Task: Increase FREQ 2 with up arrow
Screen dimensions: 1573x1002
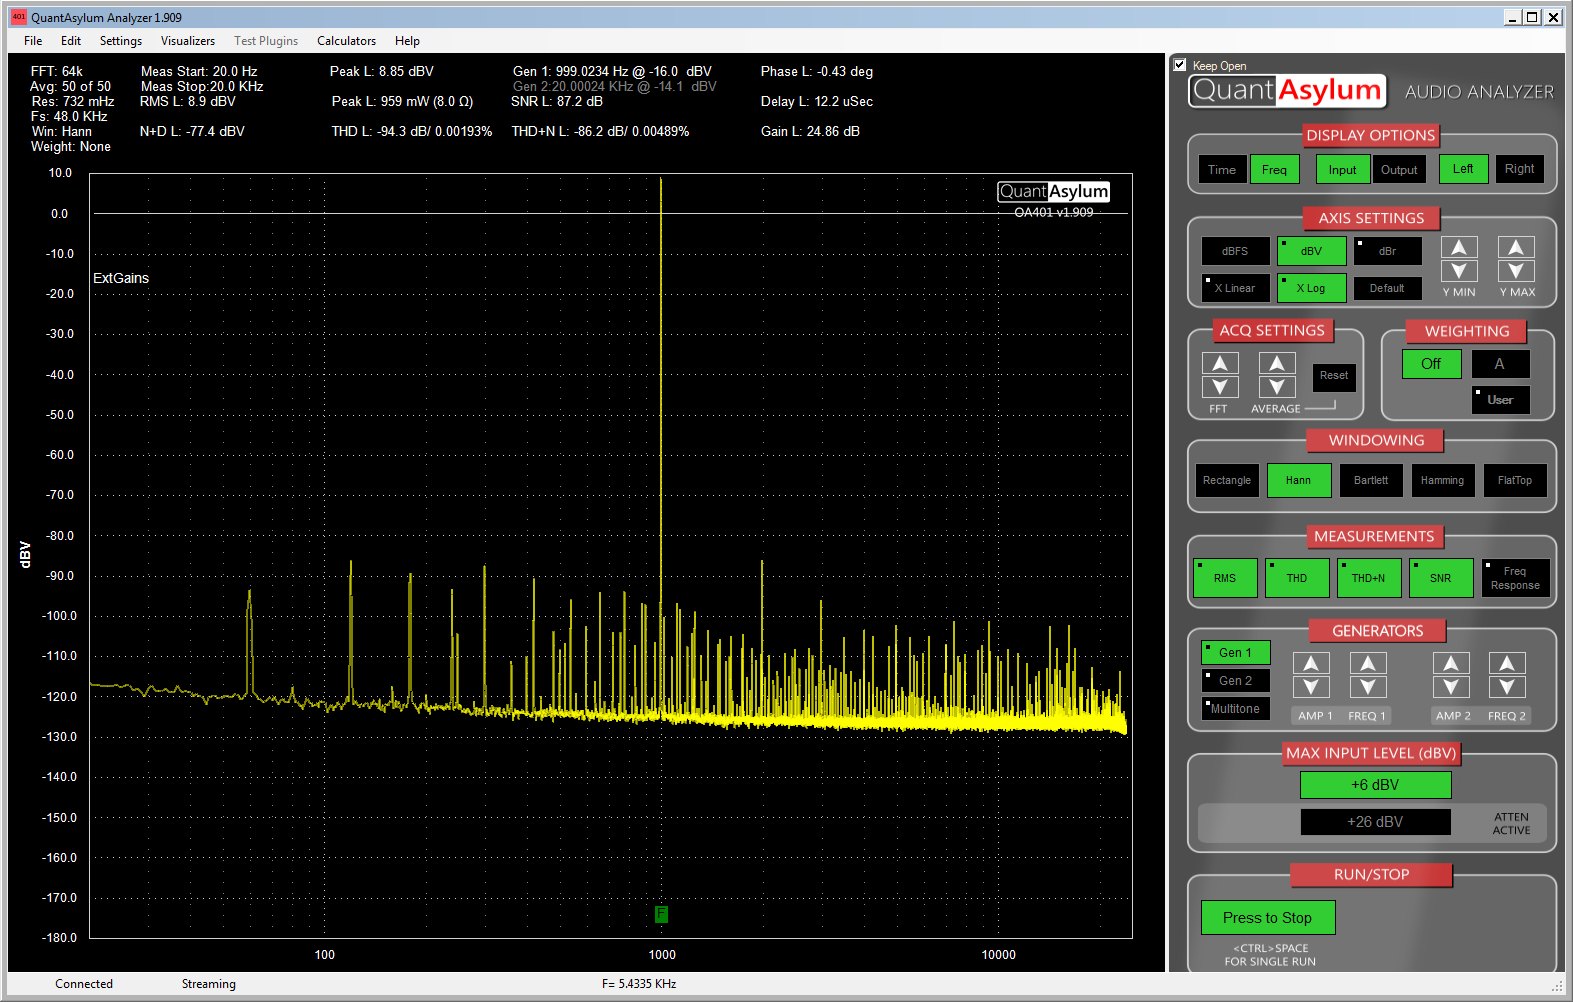Action: (x=1507, y=663)
